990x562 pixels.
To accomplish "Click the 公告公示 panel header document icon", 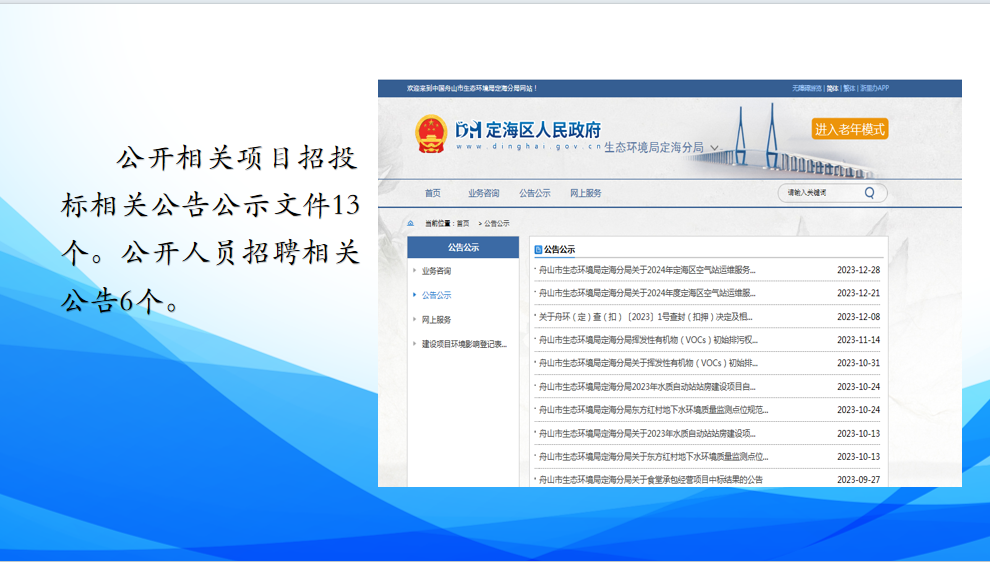I will pos(539,250).
